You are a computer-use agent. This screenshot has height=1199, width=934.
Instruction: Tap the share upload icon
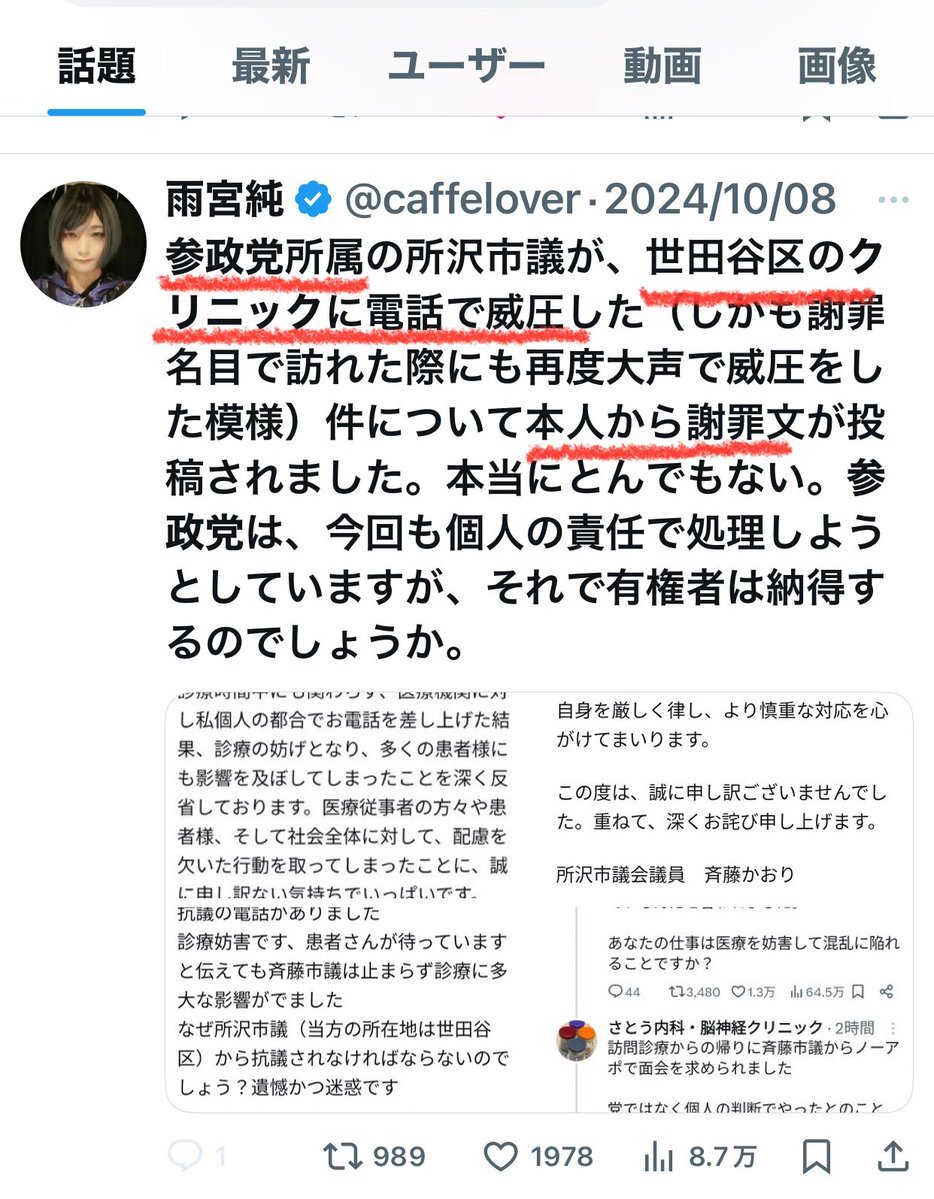coord(892,1156)
